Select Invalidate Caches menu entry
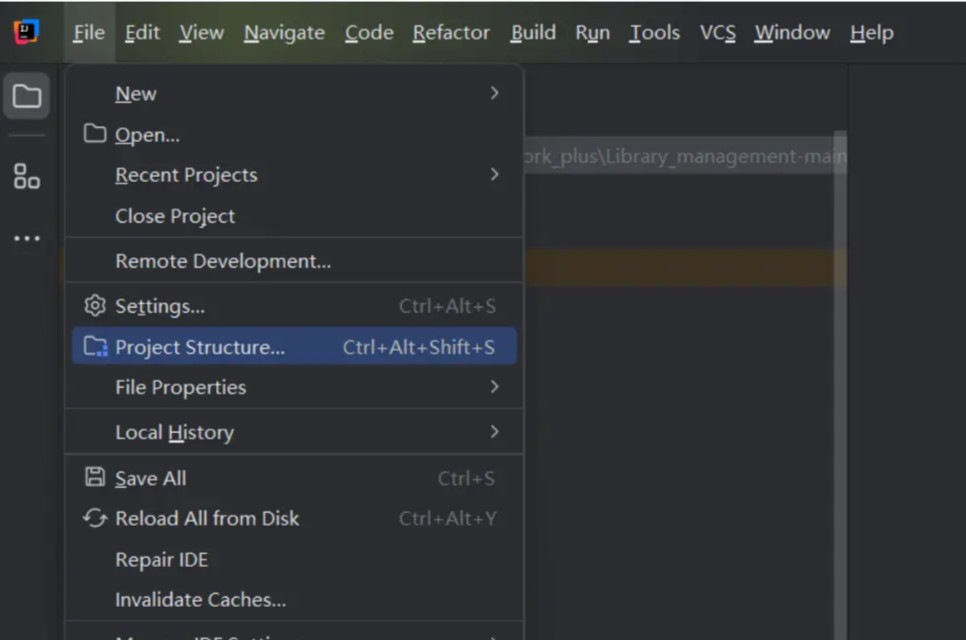Screen dimensions: 966x640 (200, 600)
